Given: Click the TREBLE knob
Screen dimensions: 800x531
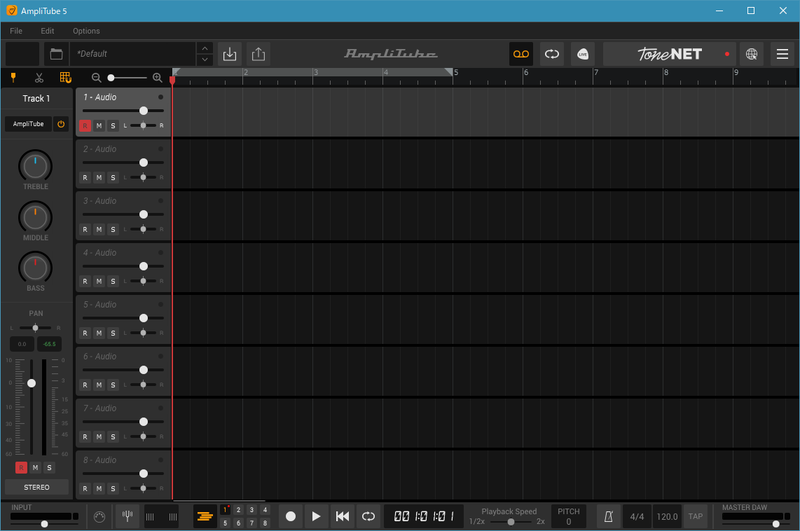Looking at the screenshot, I should point(35,166).
